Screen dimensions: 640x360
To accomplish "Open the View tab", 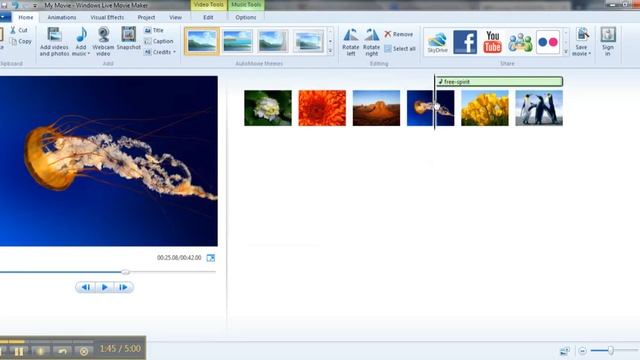I will (x=176, y=18).
